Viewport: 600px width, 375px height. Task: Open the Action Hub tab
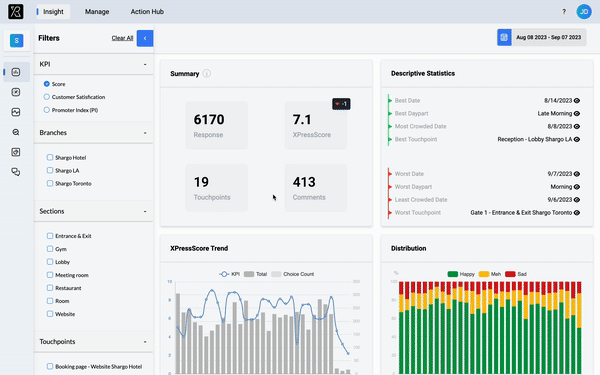point(147,11)
